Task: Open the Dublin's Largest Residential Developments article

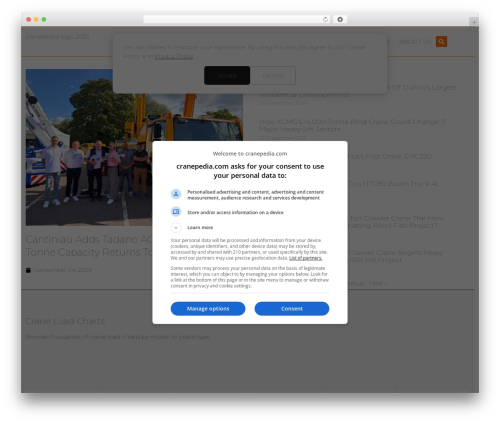Action: coord(358,91)
